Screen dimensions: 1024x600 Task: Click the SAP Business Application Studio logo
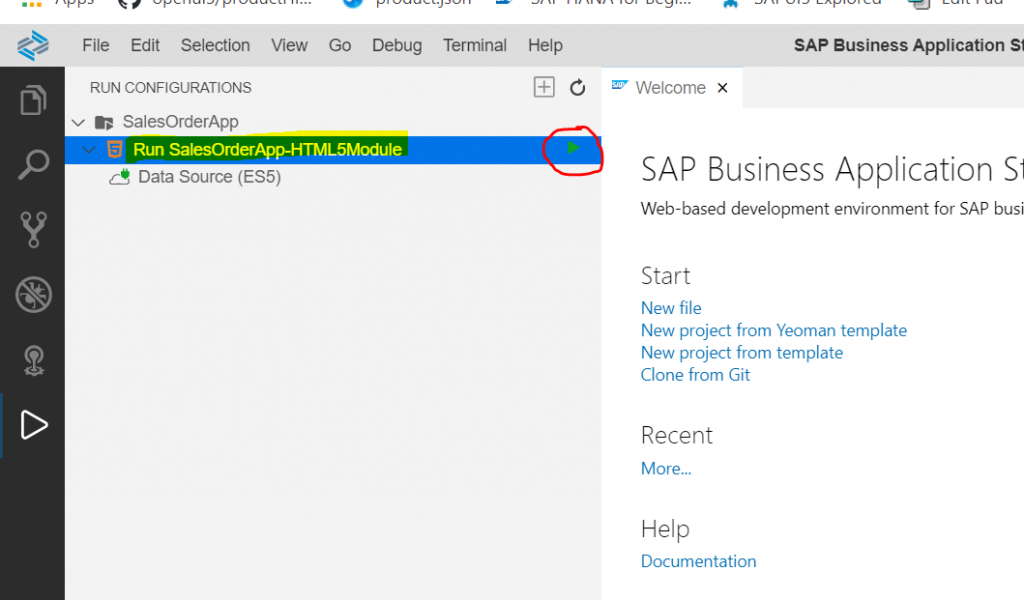(33, 46)
